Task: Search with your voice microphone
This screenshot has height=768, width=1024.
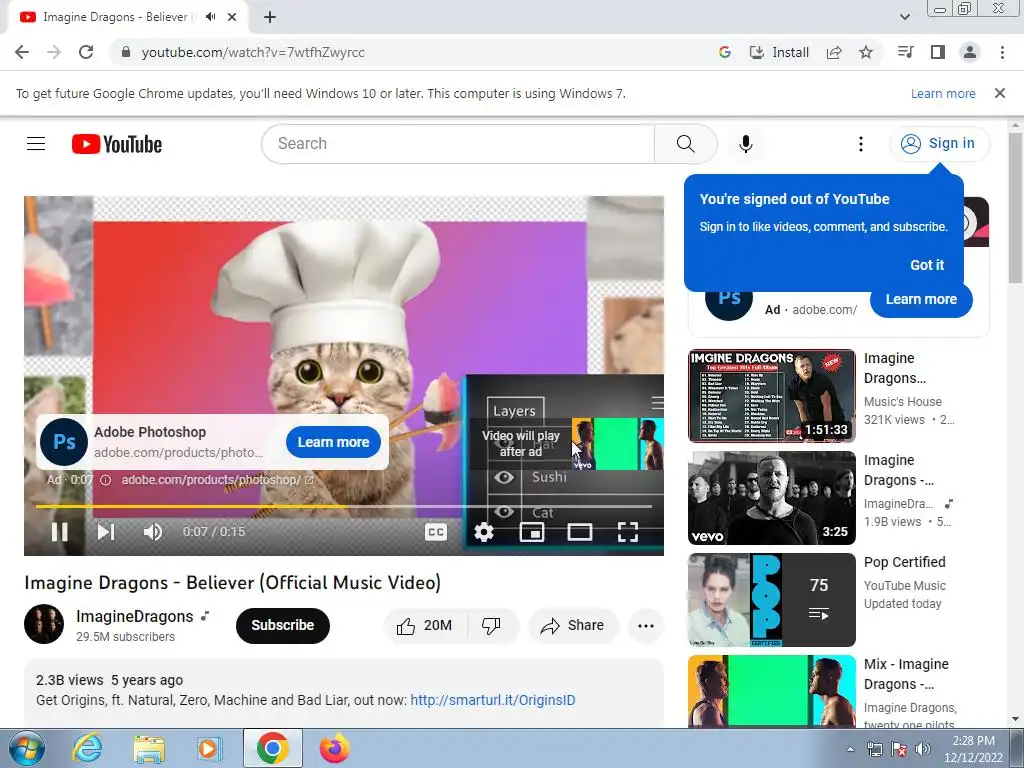Action: pyautogui.click(x=746, y=144)
